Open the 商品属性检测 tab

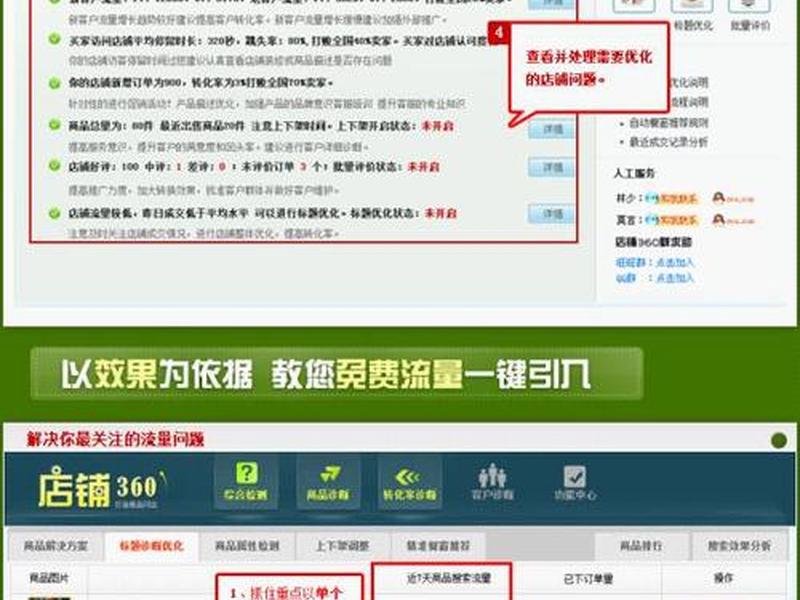pos(247,546)
